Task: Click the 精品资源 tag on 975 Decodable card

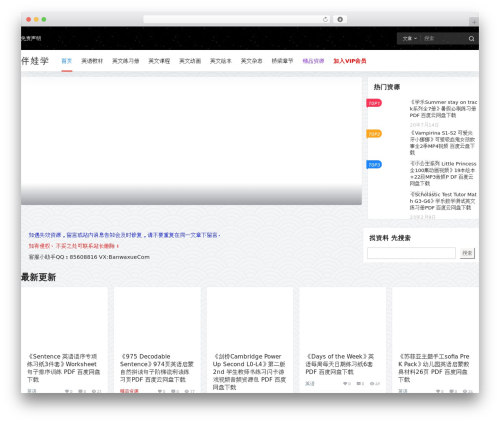Action: (x=129, y=391)
